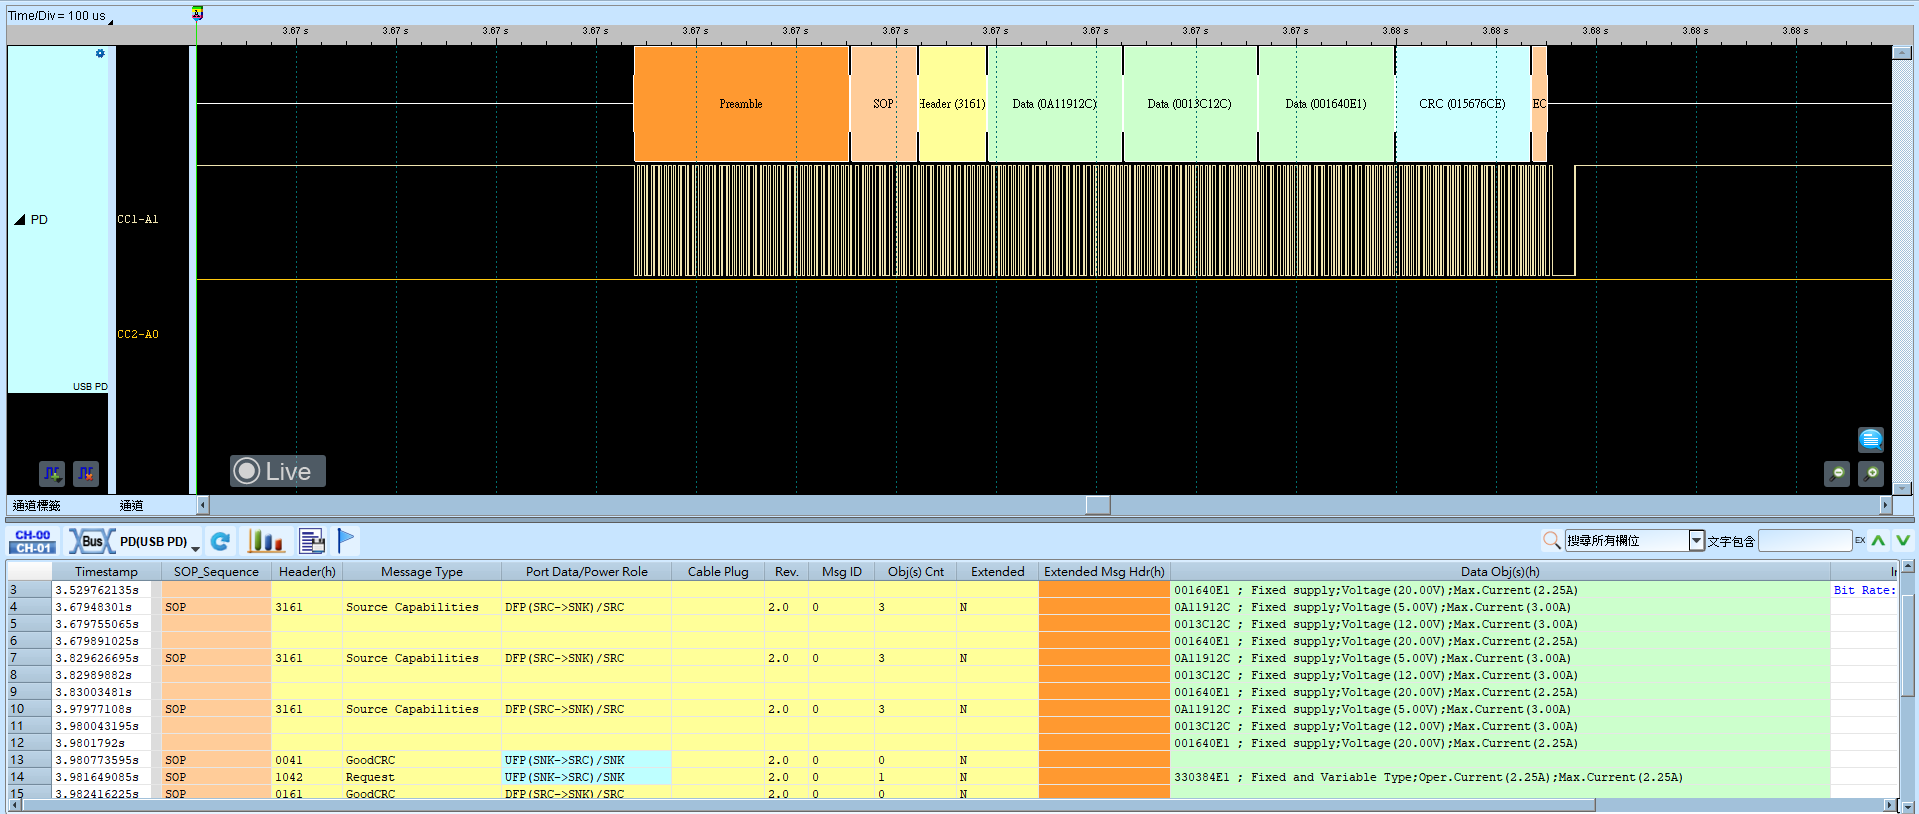Screen dimensions: 1919x814
Task: Select the trigger marker on the time ruler
Action: coord(197,13)
